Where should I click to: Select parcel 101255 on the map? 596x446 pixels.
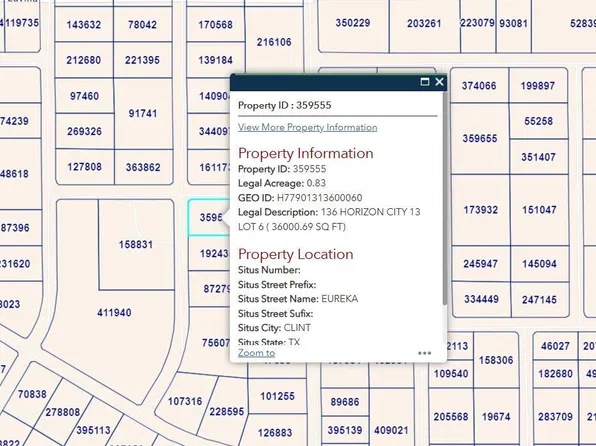click(277, 396)
